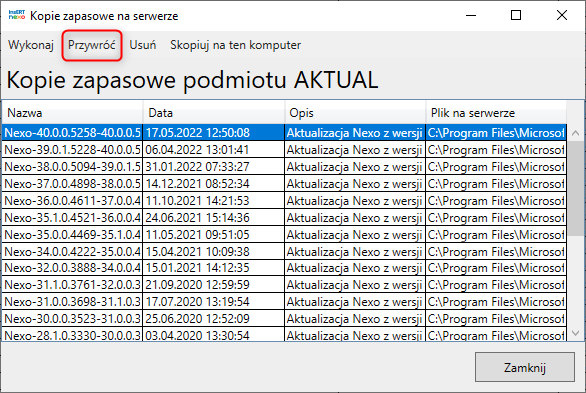Click the Plik na serwerze column header
Screen dimensions: 586x393
[x=496, y=113]
